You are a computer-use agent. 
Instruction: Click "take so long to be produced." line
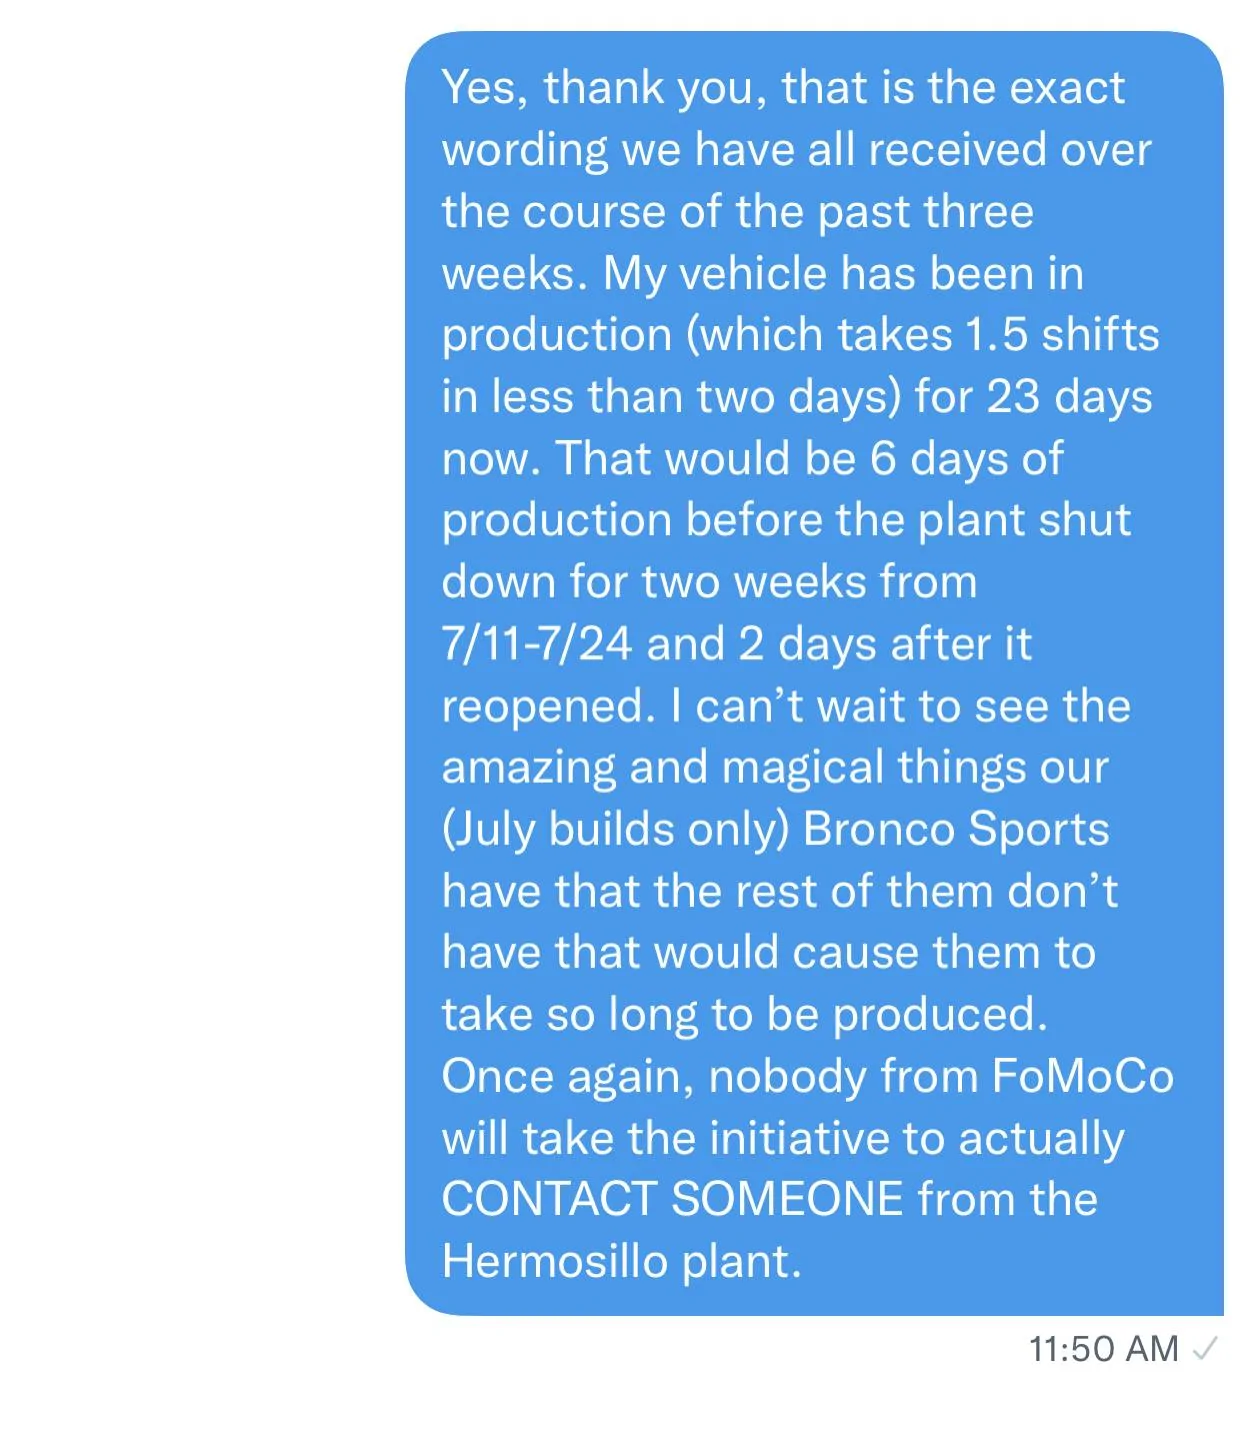[x=744, y=1014]
